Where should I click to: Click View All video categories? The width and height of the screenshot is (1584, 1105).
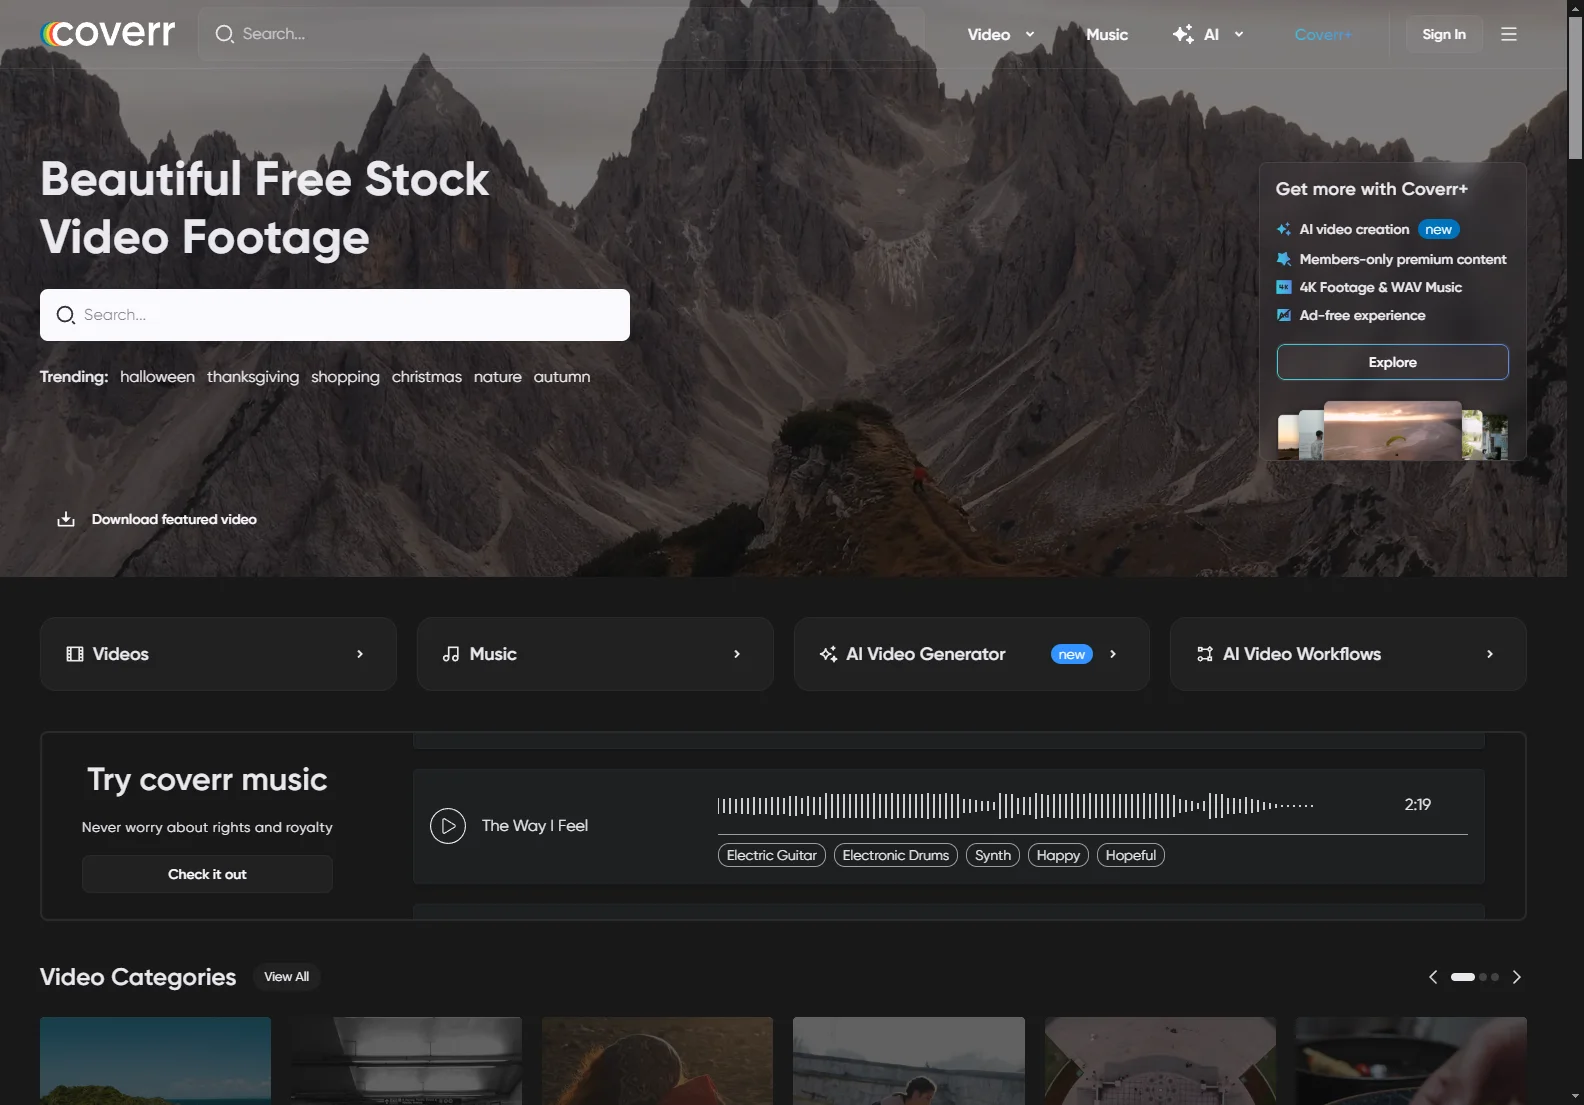point(287,977)
